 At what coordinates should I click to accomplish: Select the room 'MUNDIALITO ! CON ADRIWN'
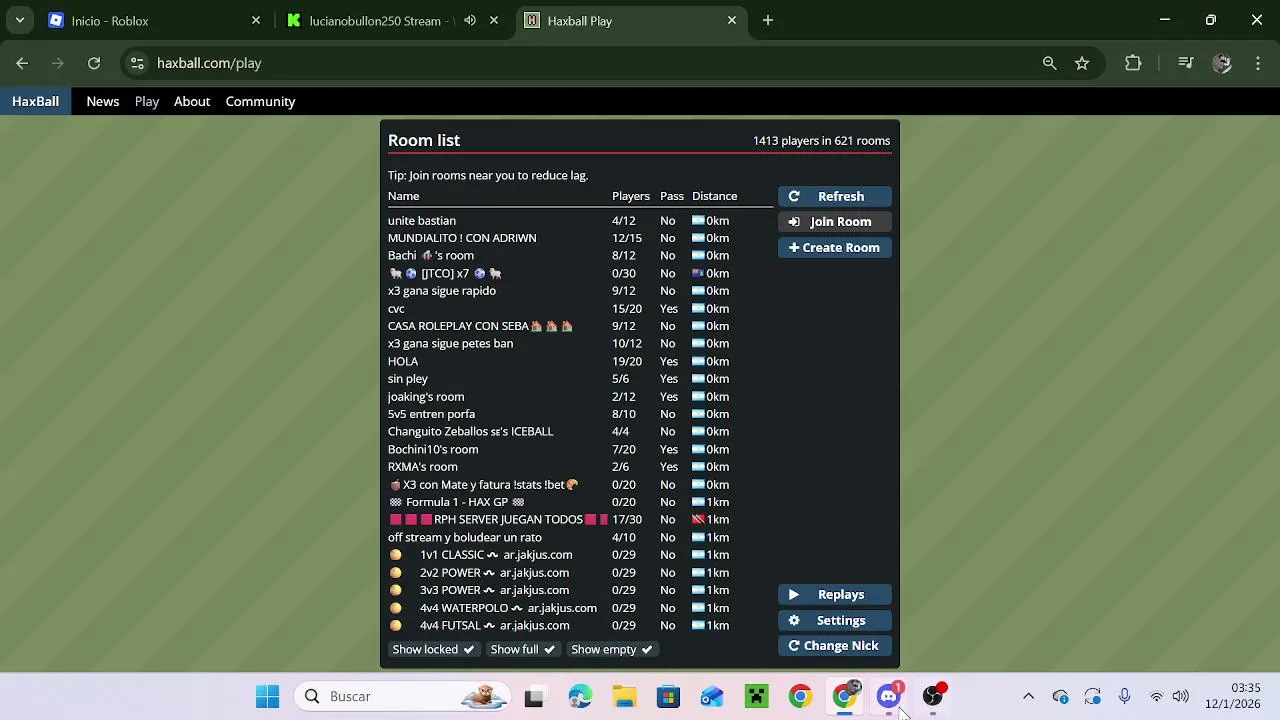point(580,238)
